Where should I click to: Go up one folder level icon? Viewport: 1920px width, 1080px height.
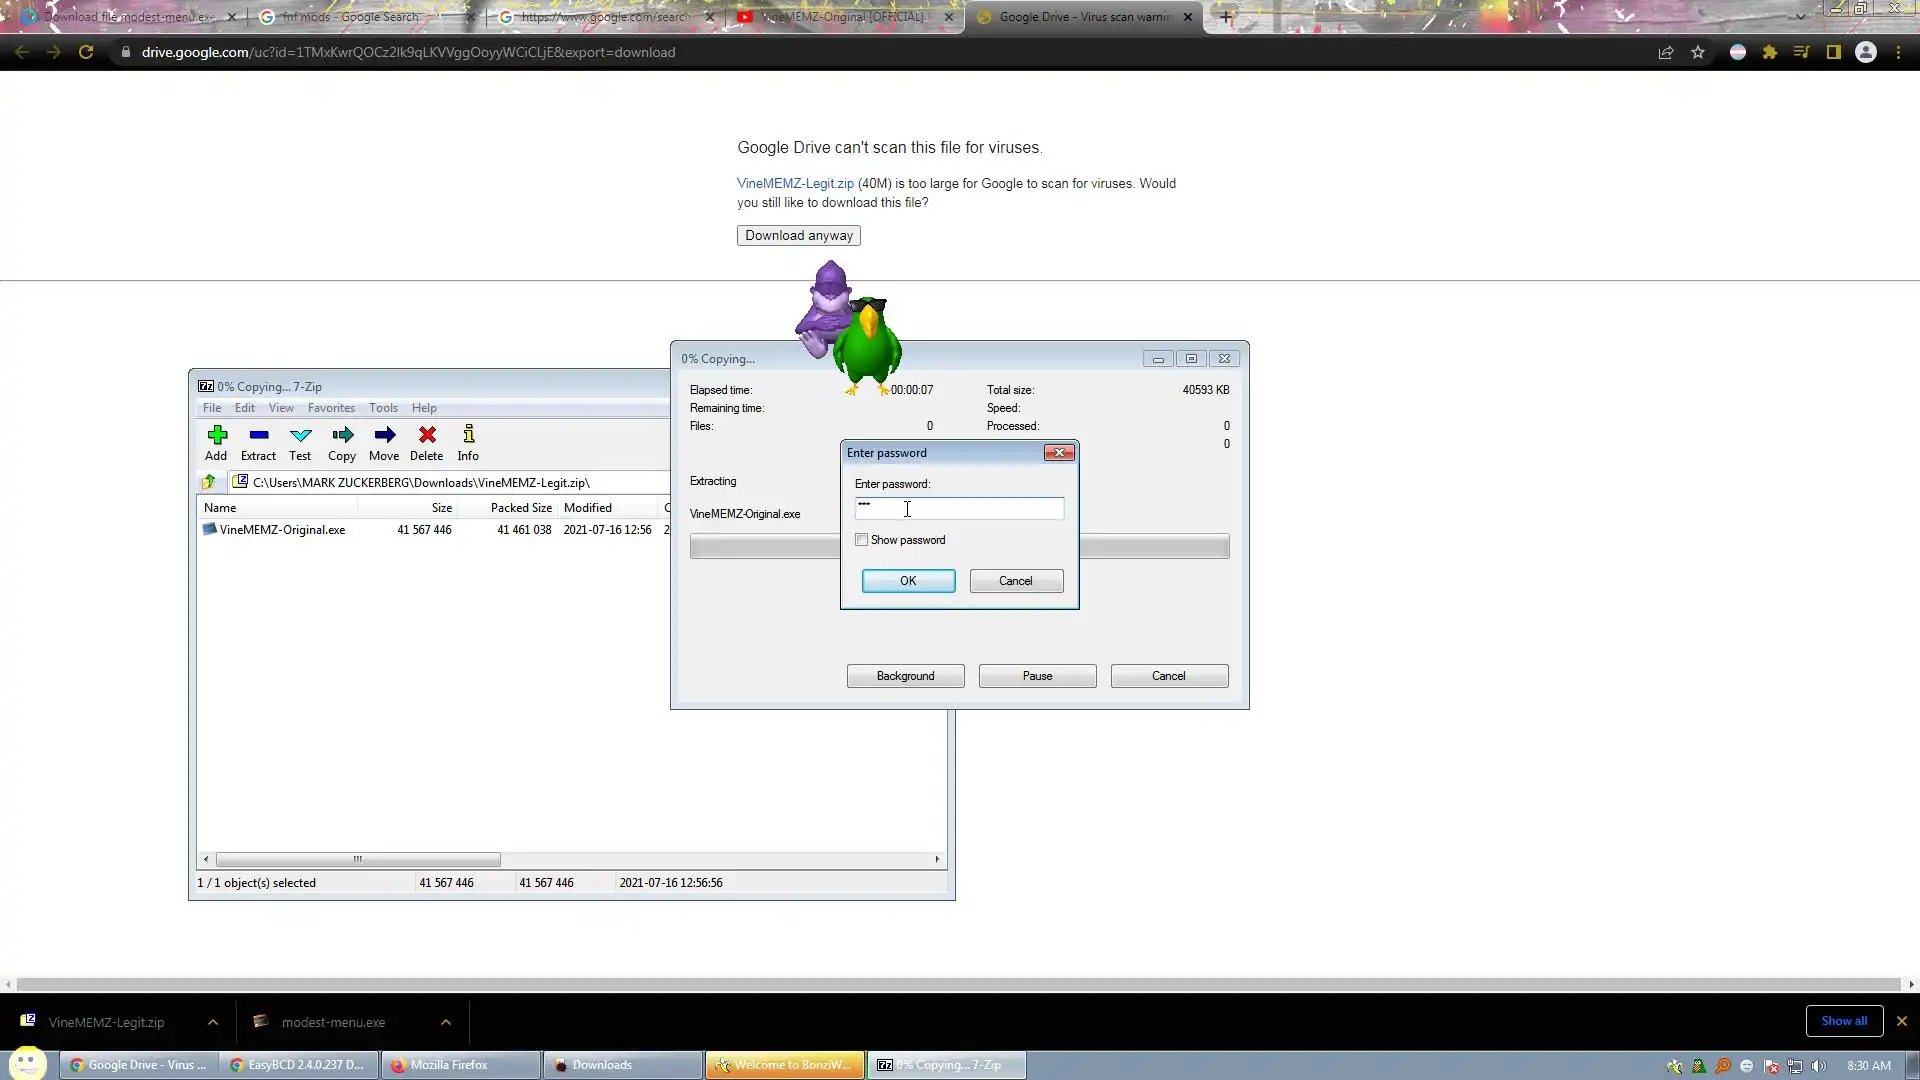[x=209, y=482]
